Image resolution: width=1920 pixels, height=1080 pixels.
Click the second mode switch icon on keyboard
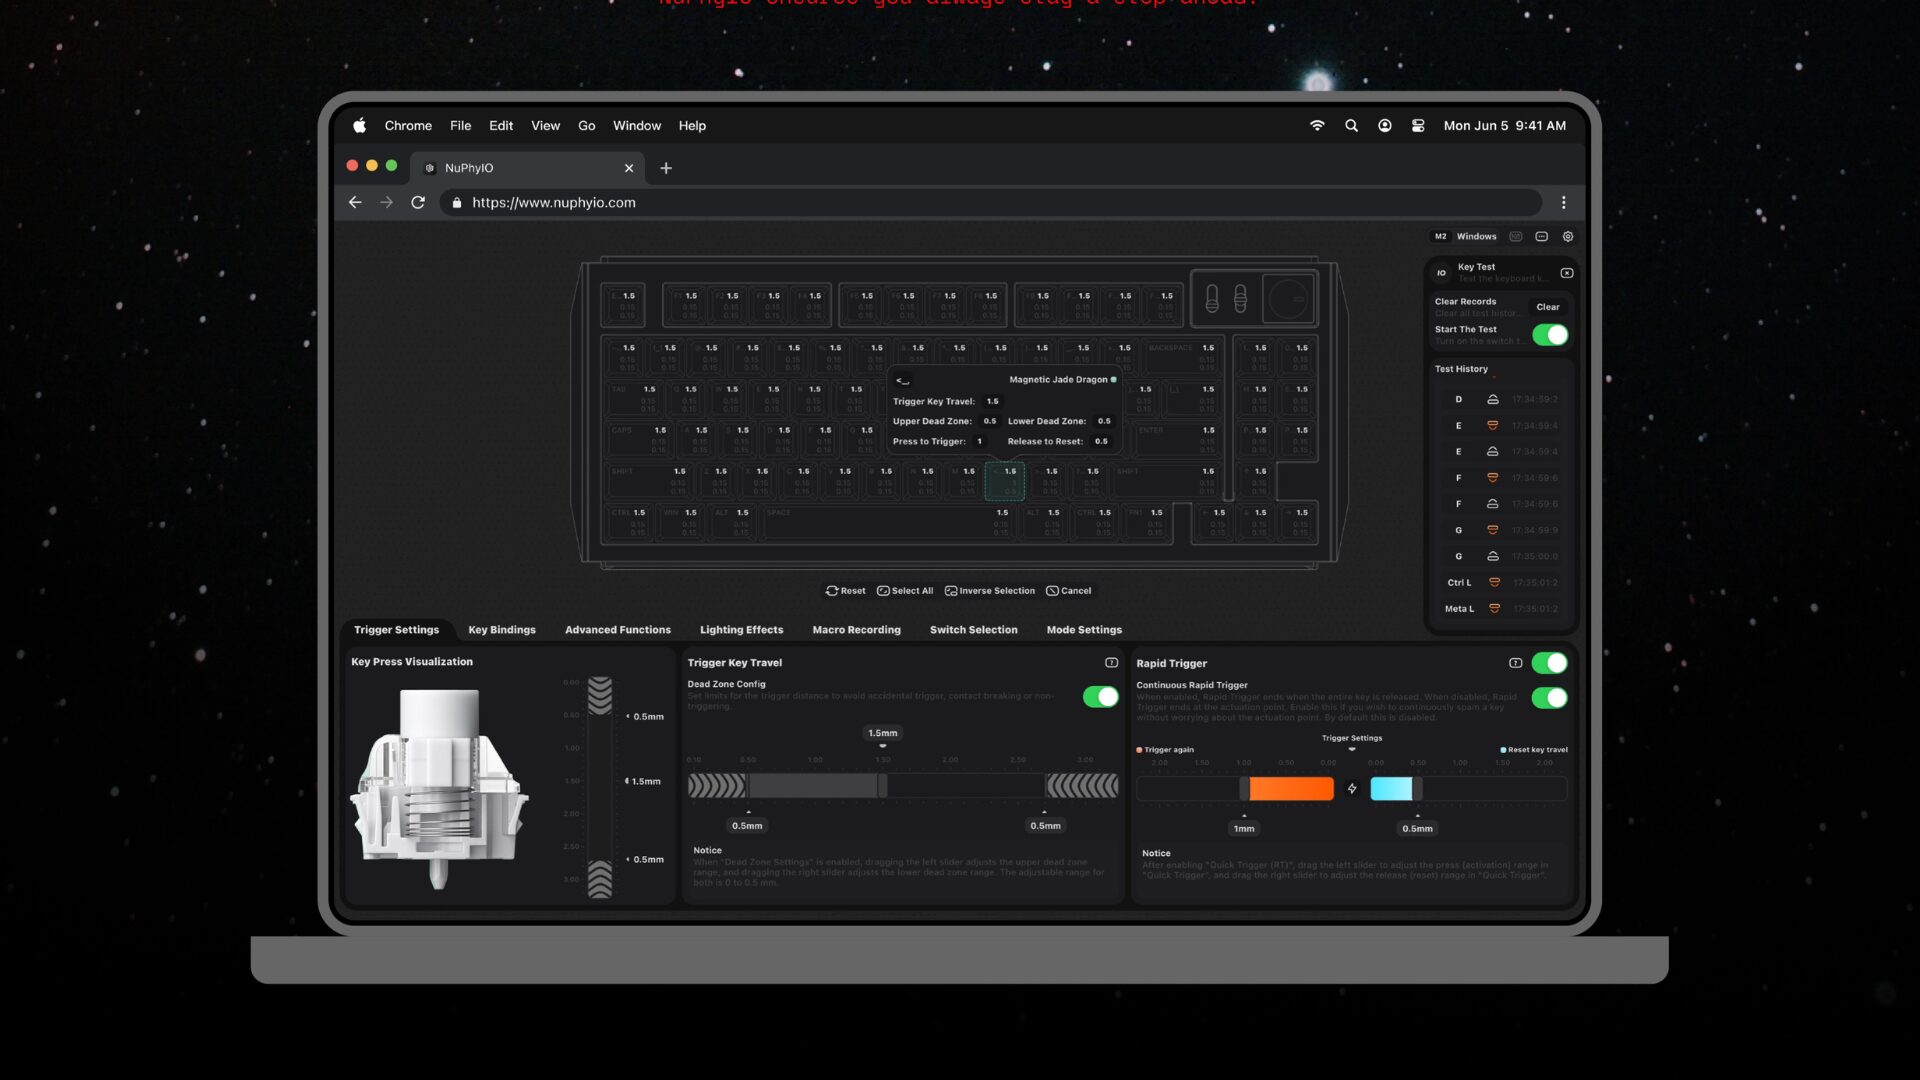tap(1240, 298)
